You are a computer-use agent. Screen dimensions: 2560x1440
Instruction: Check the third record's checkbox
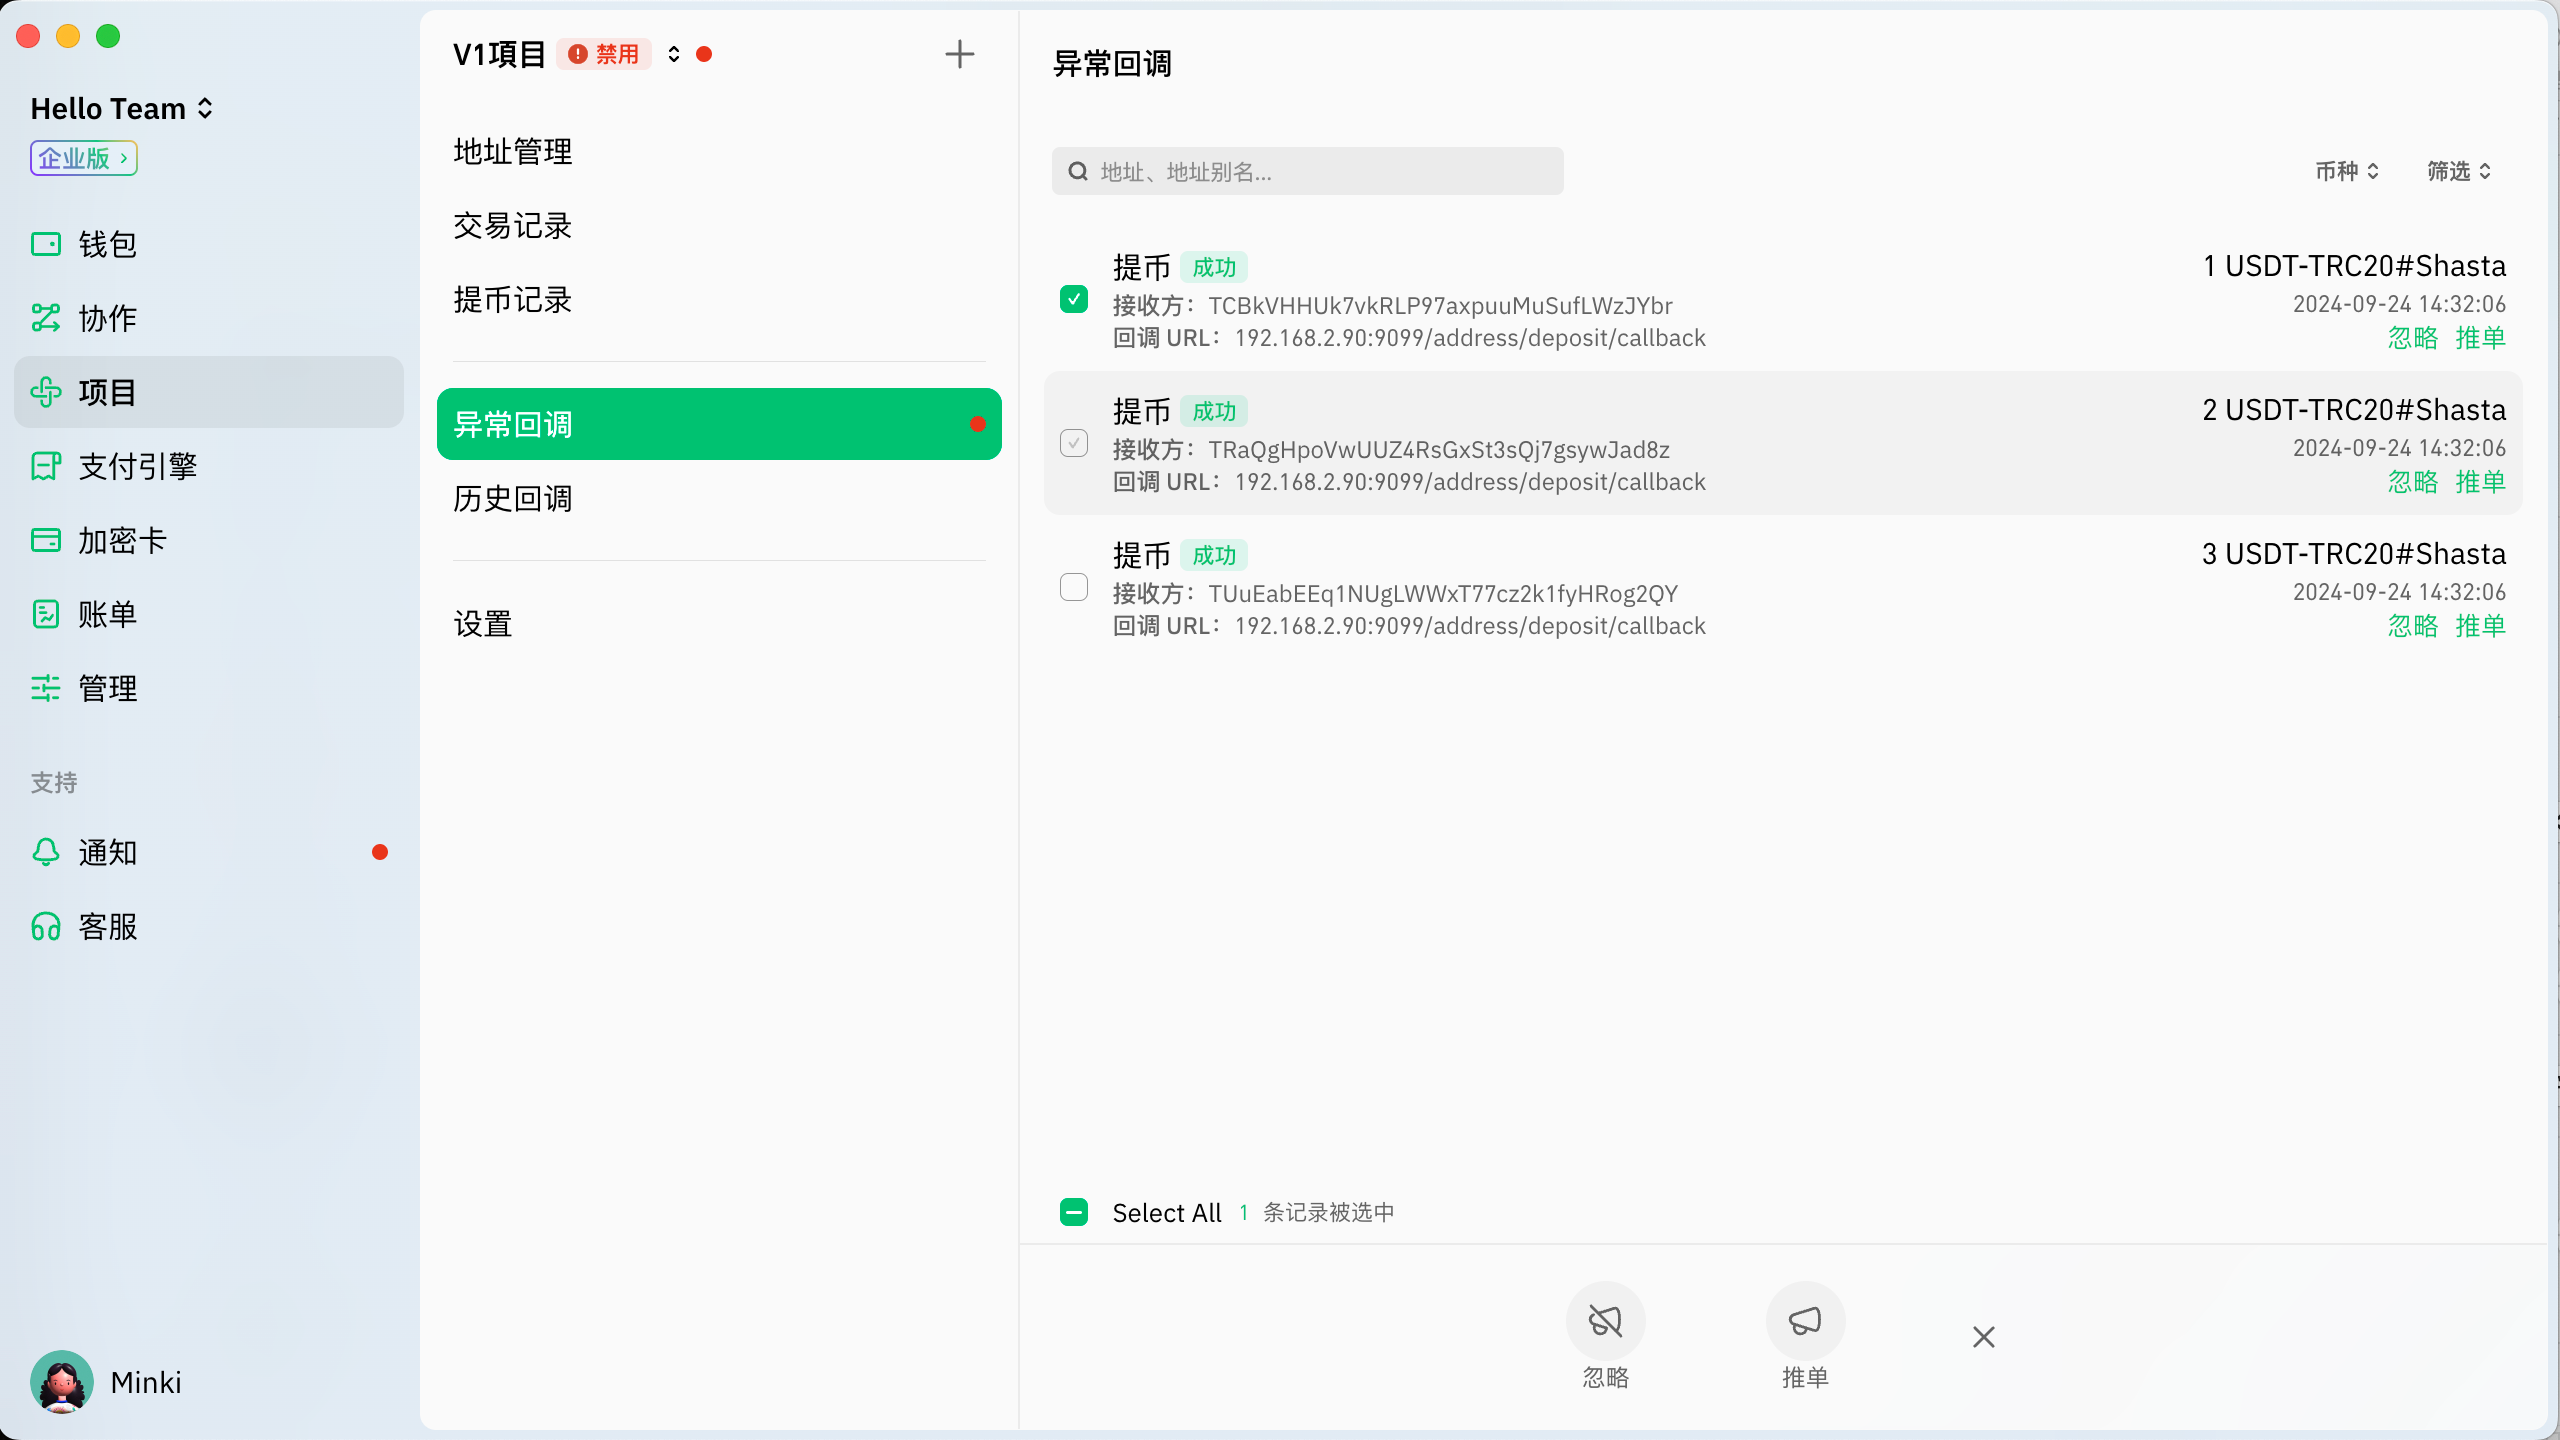pos(1074,587)
